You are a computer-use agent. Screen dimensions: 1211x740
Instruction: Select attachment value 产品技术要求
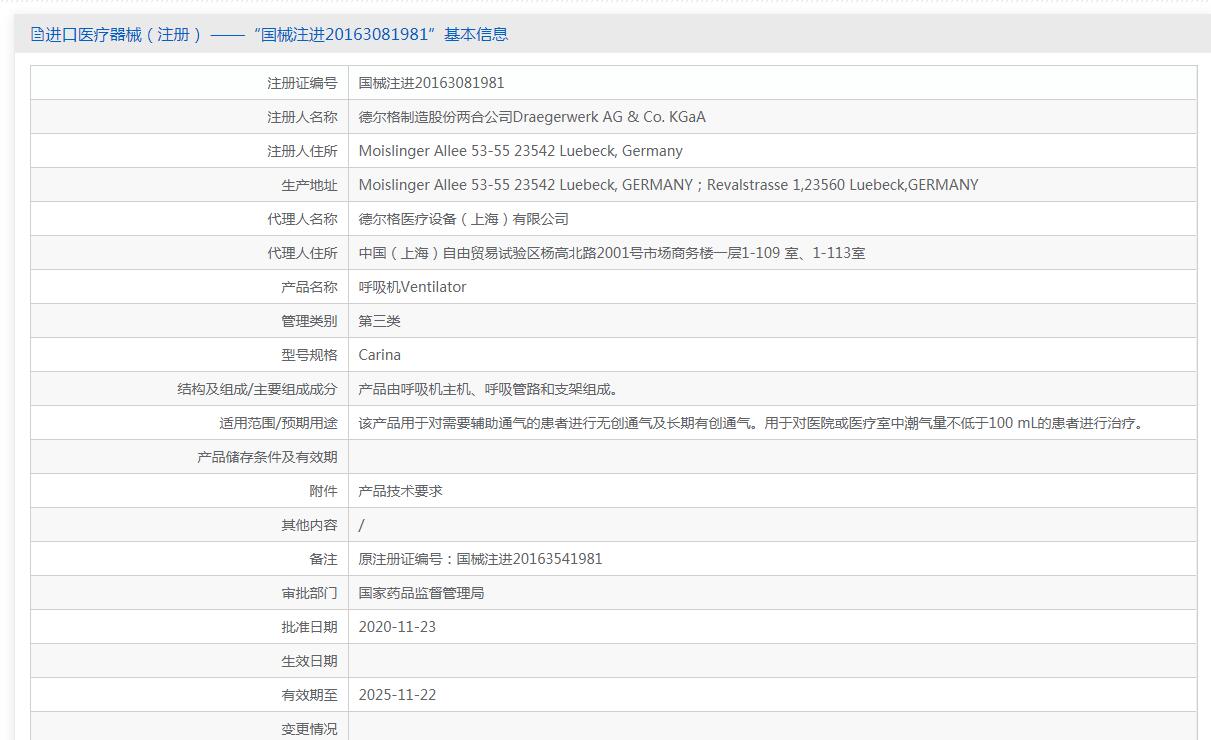pos(400,491)
